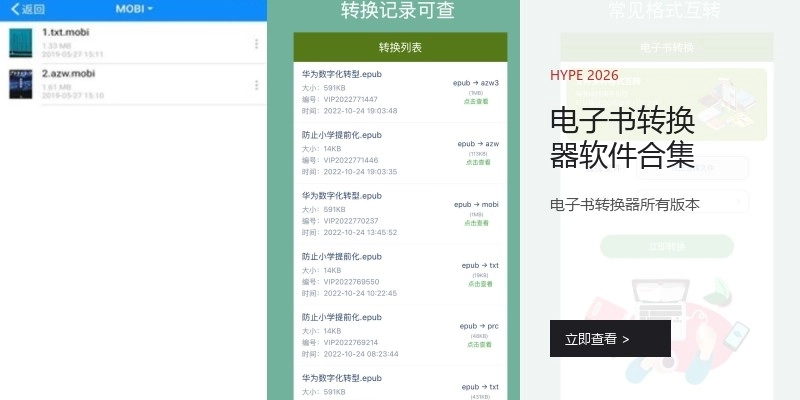
Task: Select the 1.txt.mobi file name
Action: coord(66,32)
